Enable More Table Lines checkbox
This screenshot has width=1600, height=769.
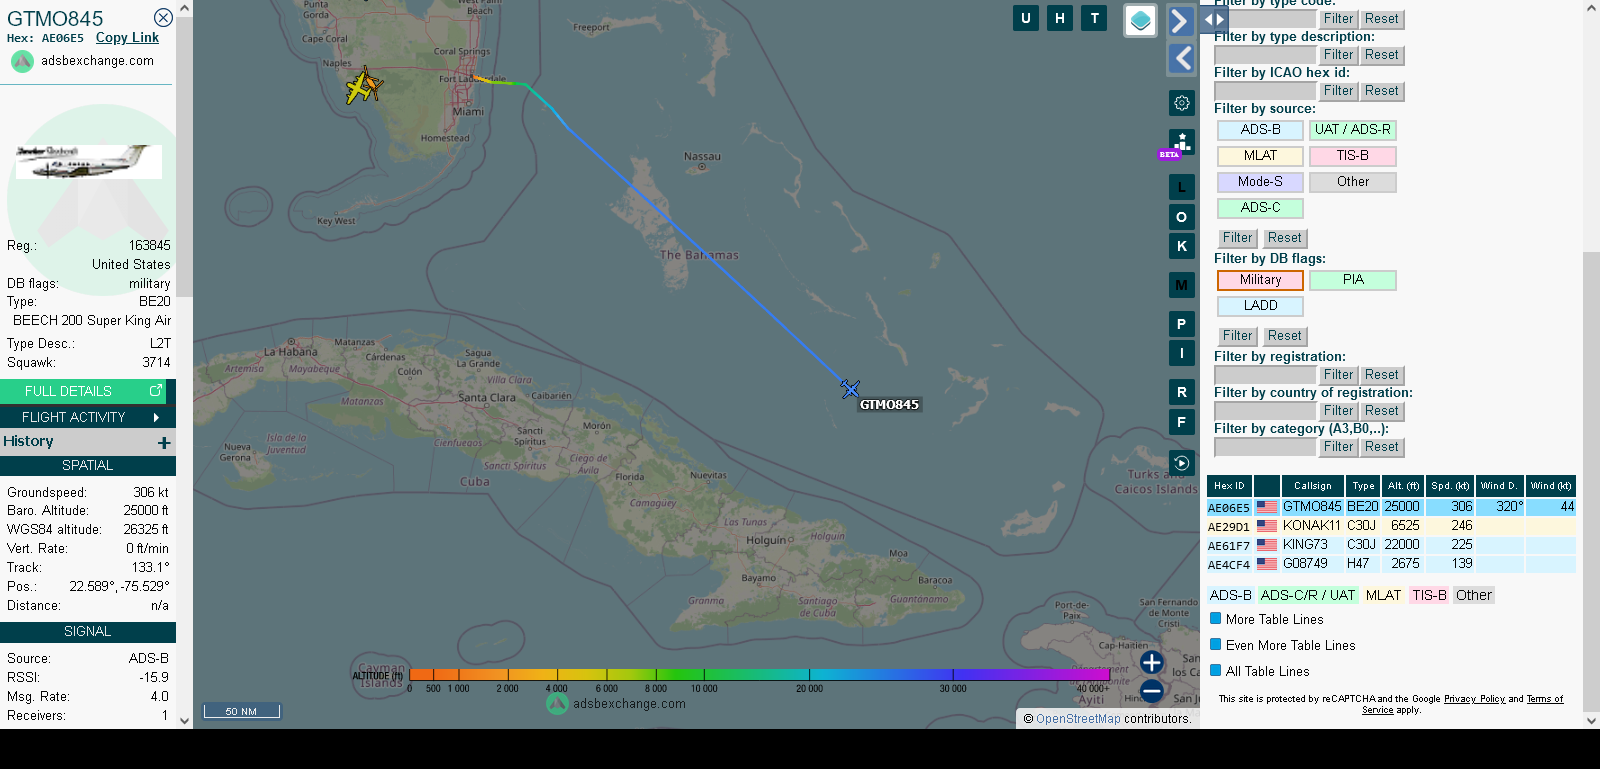tap(1216, 619)
